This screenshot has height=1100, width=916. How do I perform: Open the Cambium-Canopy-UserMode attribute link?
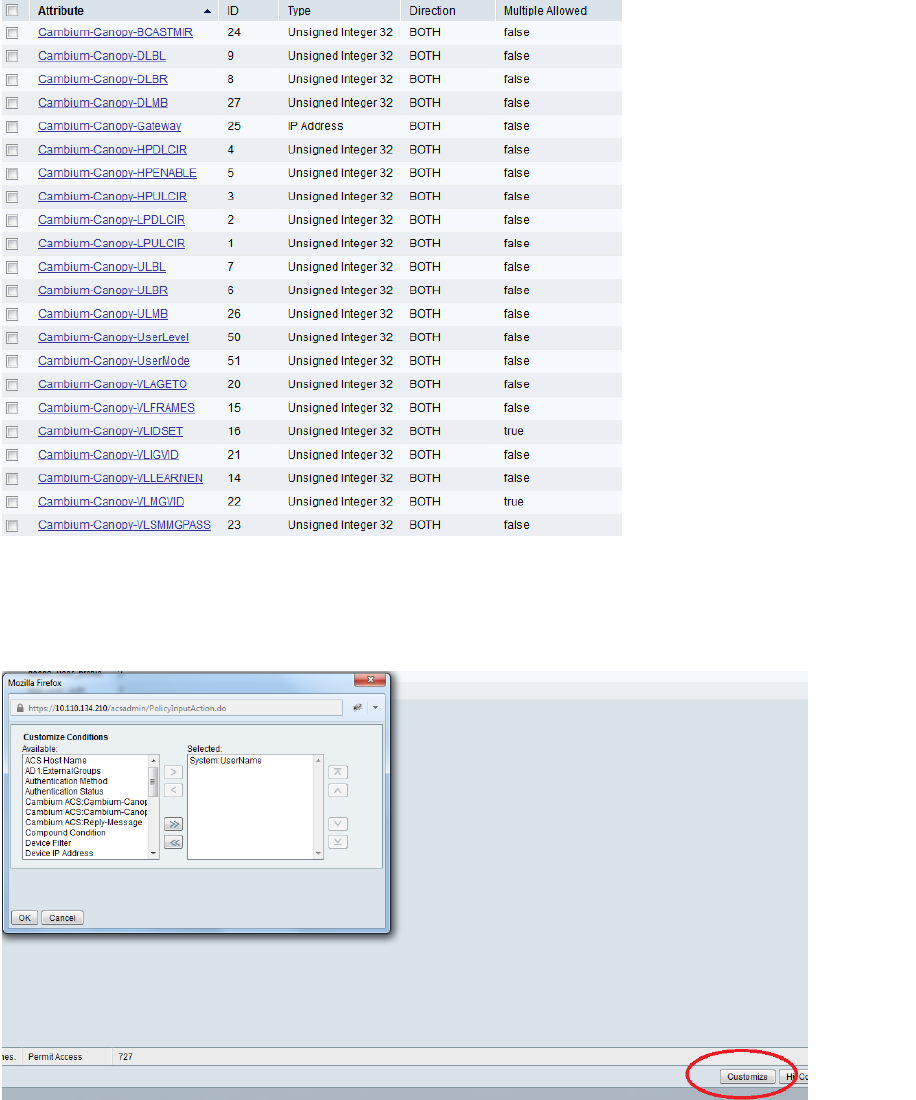click(x=114, y=361)
